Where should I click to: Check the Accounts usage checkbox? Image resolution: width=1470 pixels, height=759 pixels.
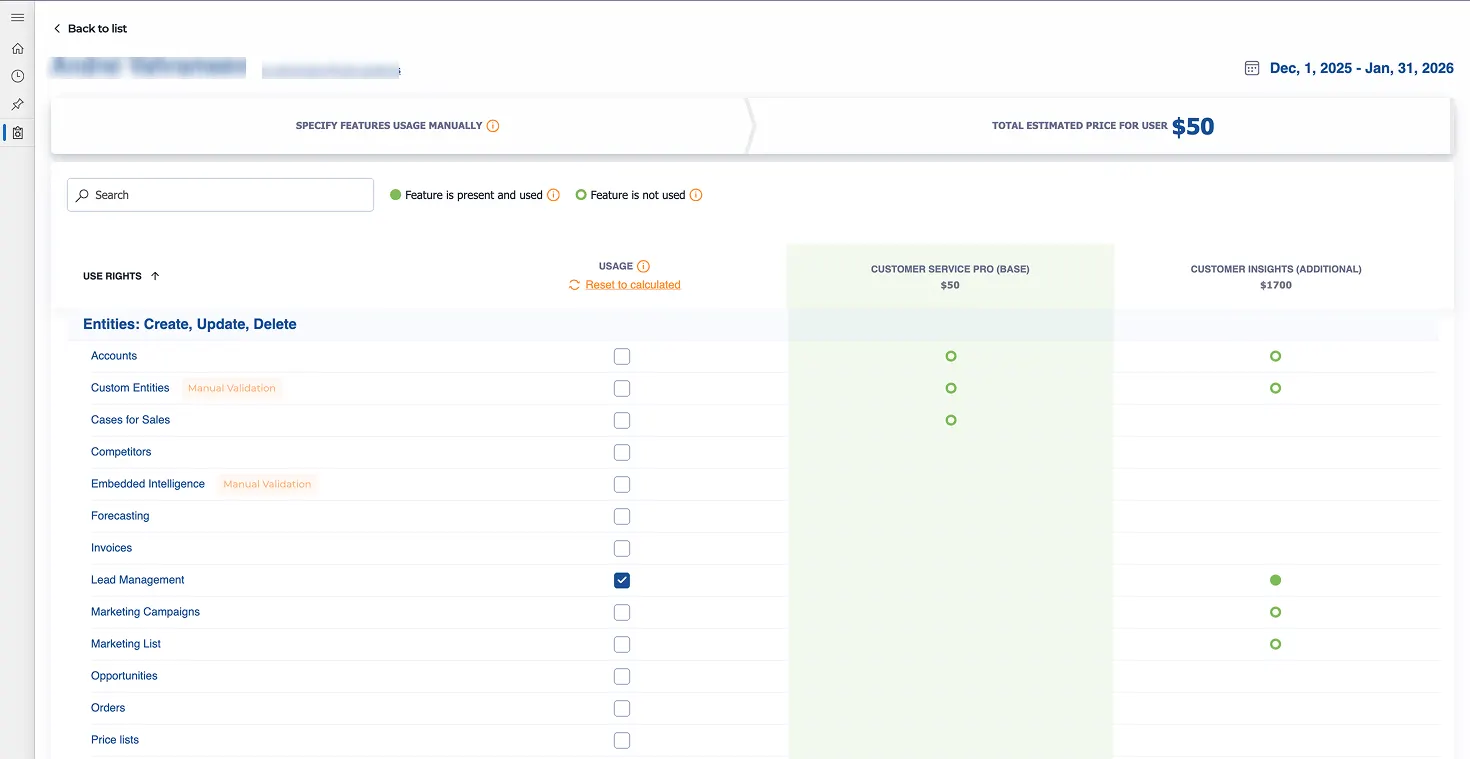click(x=622, y=356)
